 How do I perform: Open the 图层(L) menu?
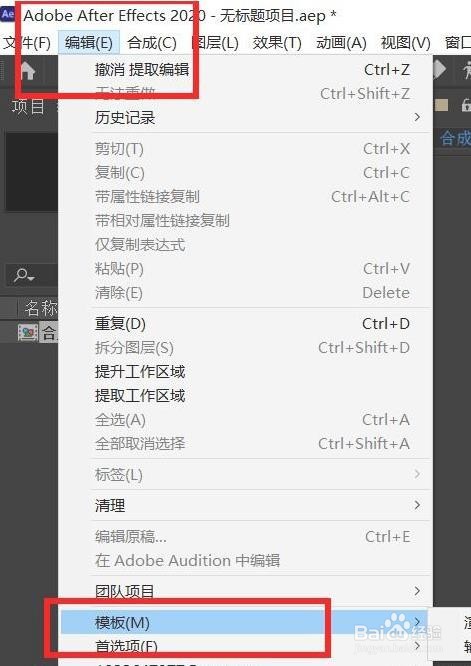click(216, 42)
